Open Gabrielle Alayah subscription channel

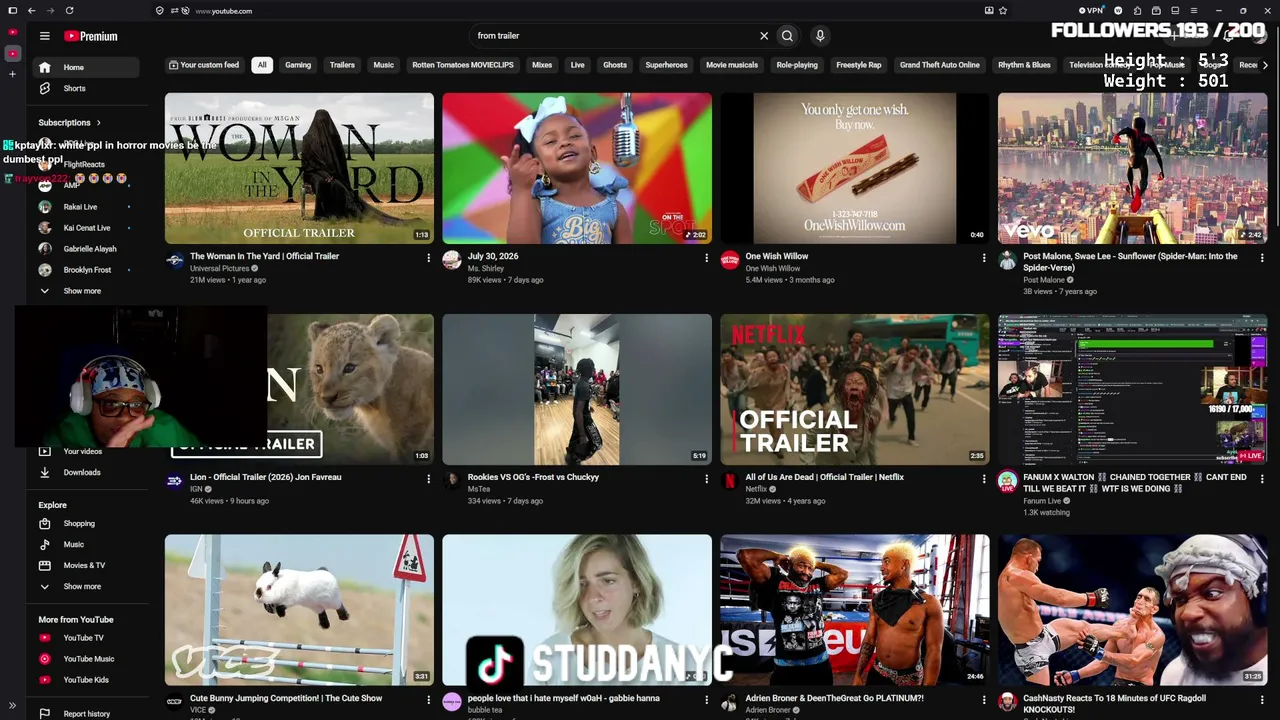(x=84, y=249)
